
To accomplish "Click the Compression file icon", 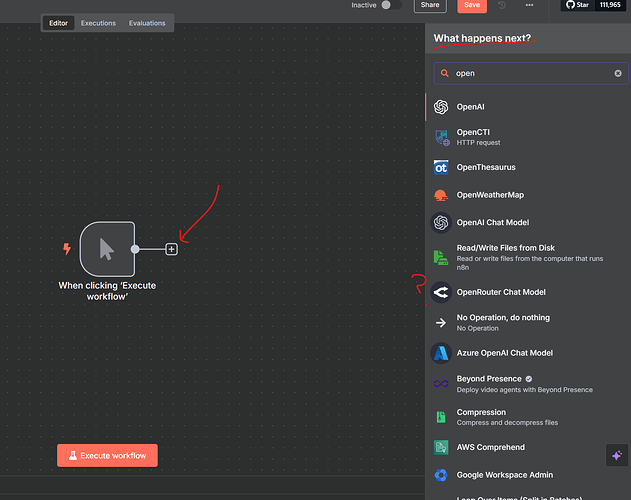I will coord(441,417).
